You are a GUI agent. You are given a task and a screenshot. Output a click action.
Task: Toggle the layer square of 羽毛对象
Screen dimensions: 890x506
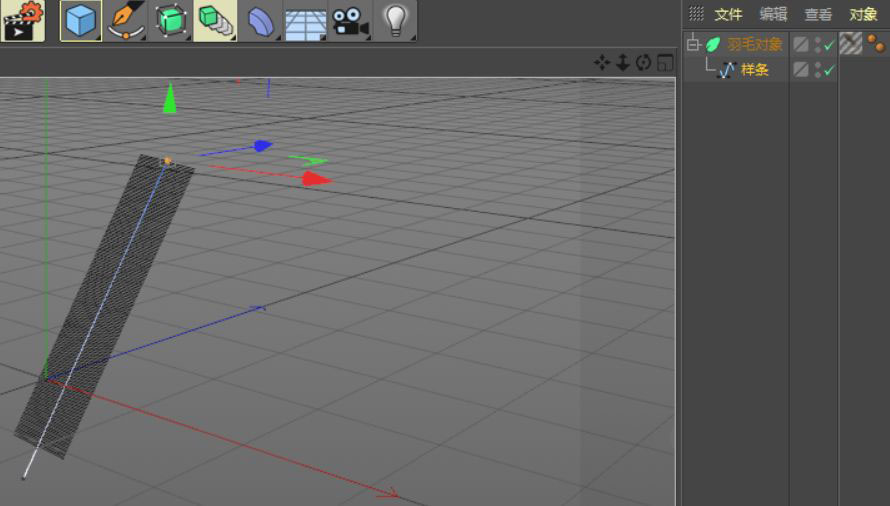[801, 44]
